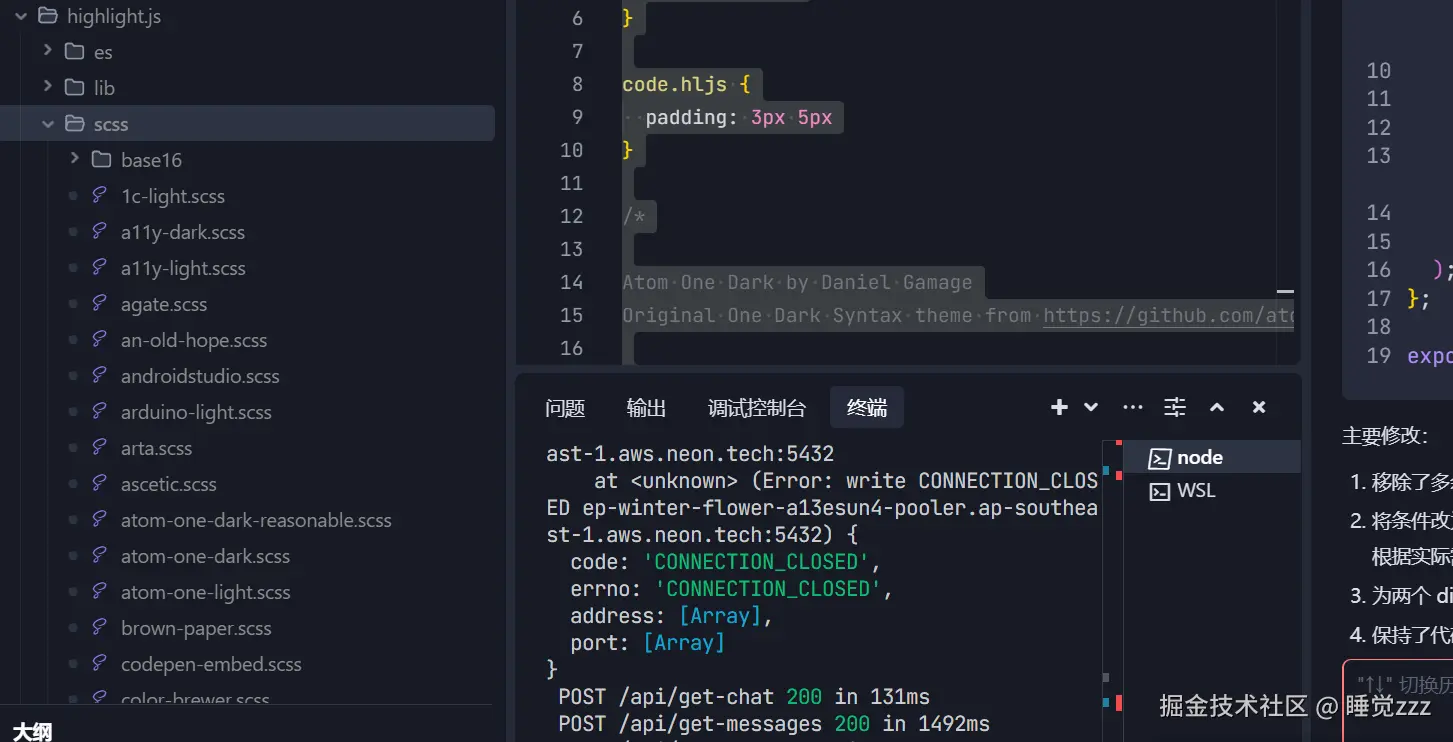Click the Sass icon of arta.scss
The height and width of the screenshot is (742, 1453).
(99, 447)
